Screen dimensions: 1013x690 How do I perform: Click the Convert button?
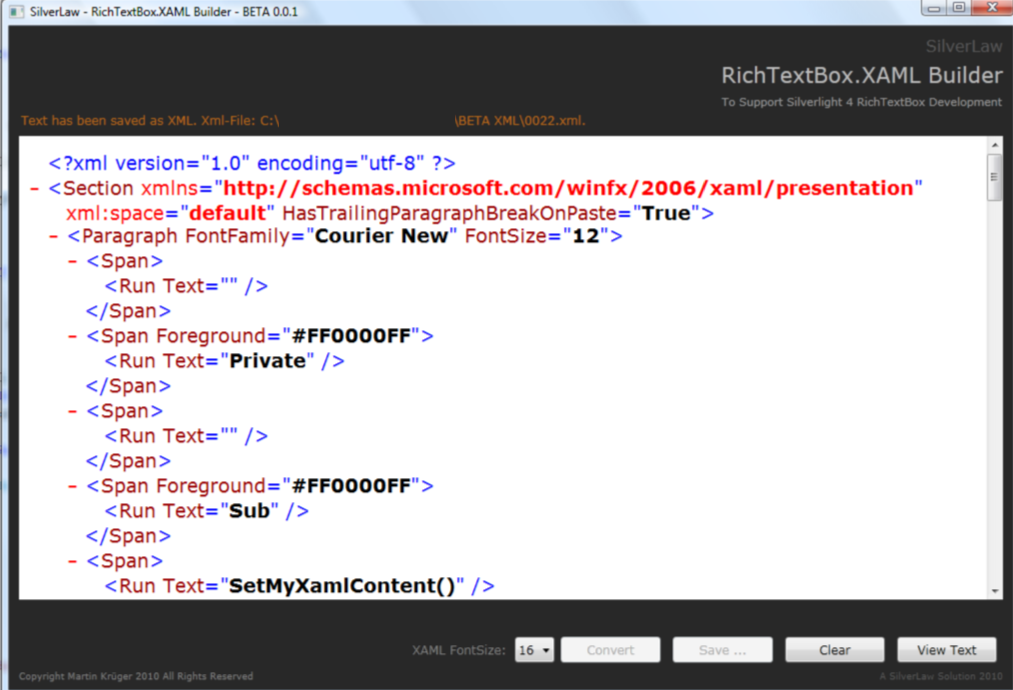tap(610, 649)
